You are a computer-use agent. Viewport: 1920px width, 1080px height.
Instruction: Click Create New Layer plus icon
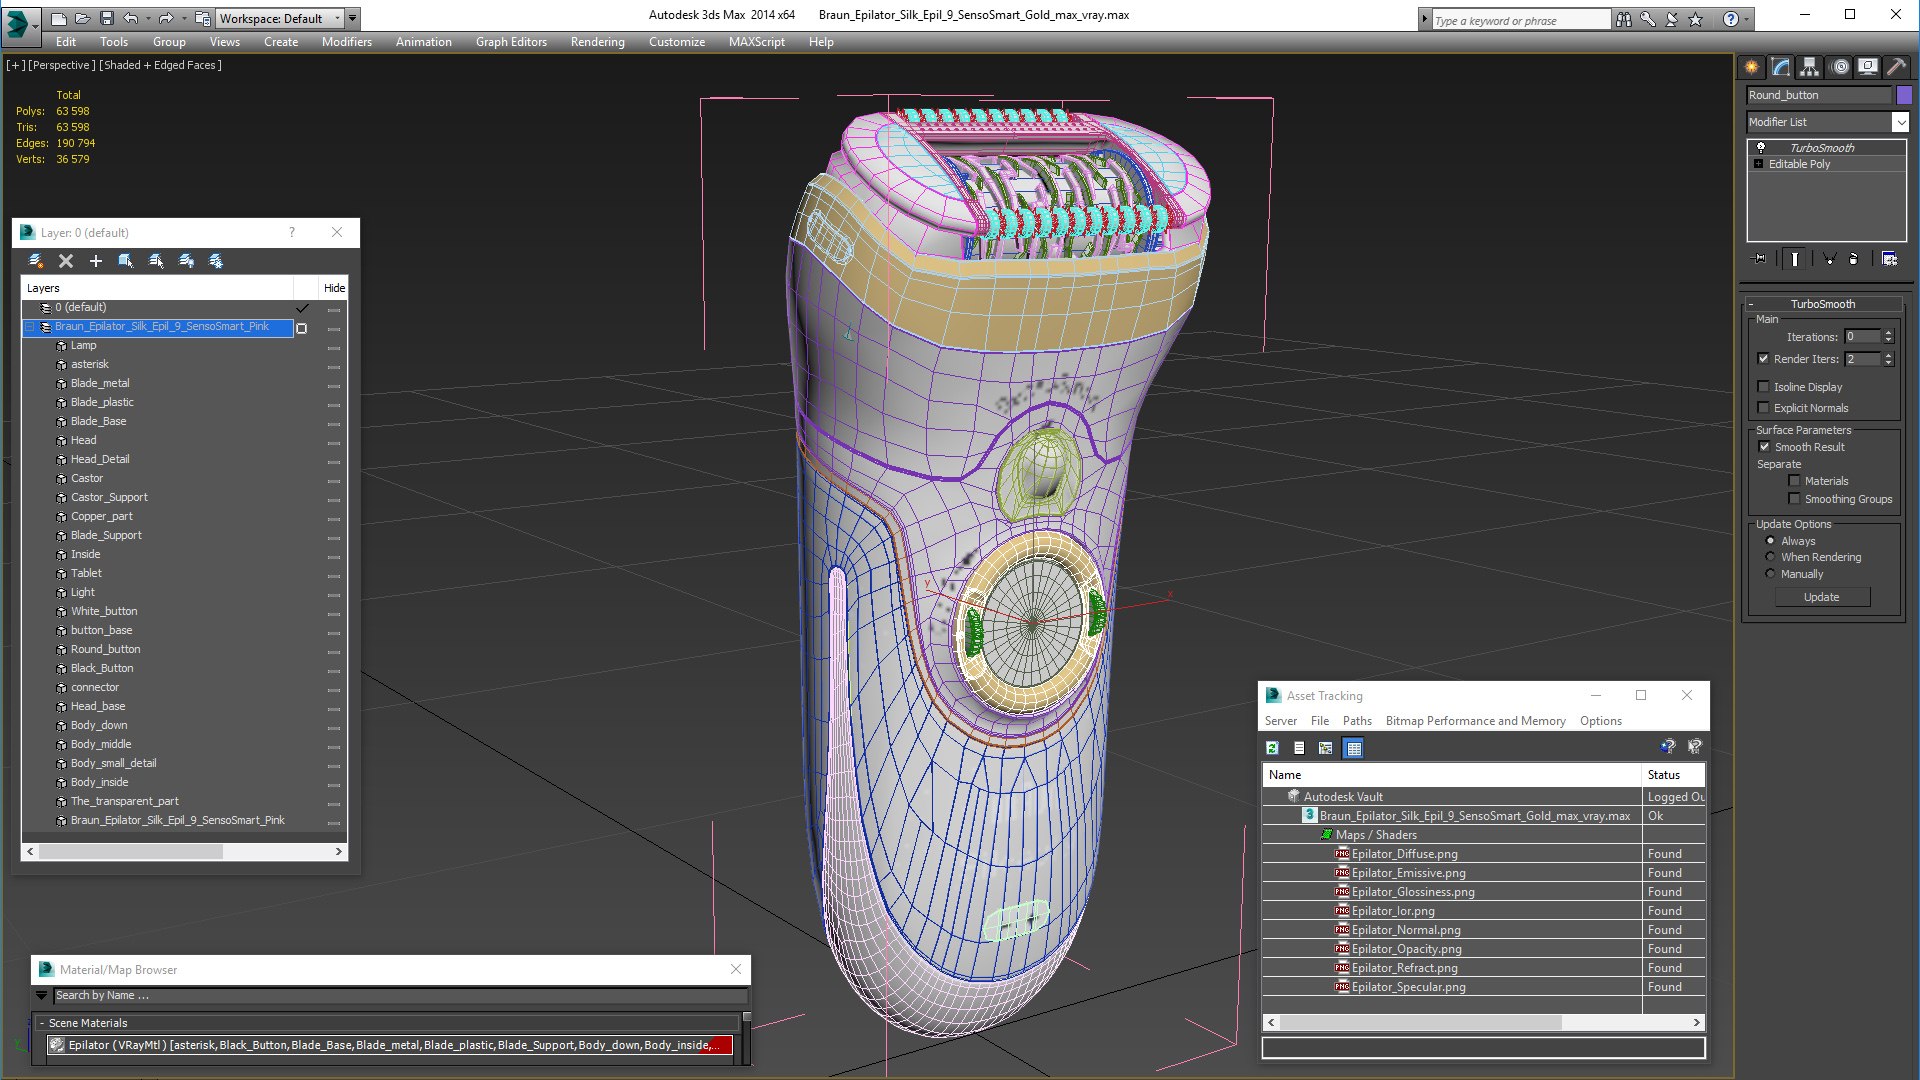96,261
